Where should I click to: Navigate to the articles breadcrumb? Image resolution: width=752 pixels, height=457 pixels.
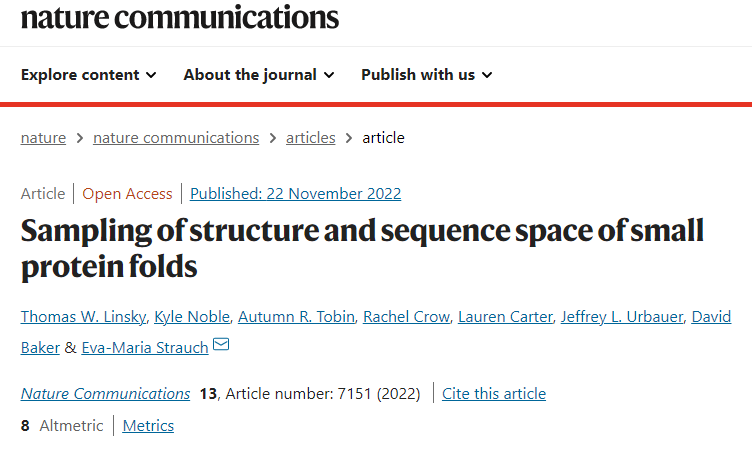[311, 138]
